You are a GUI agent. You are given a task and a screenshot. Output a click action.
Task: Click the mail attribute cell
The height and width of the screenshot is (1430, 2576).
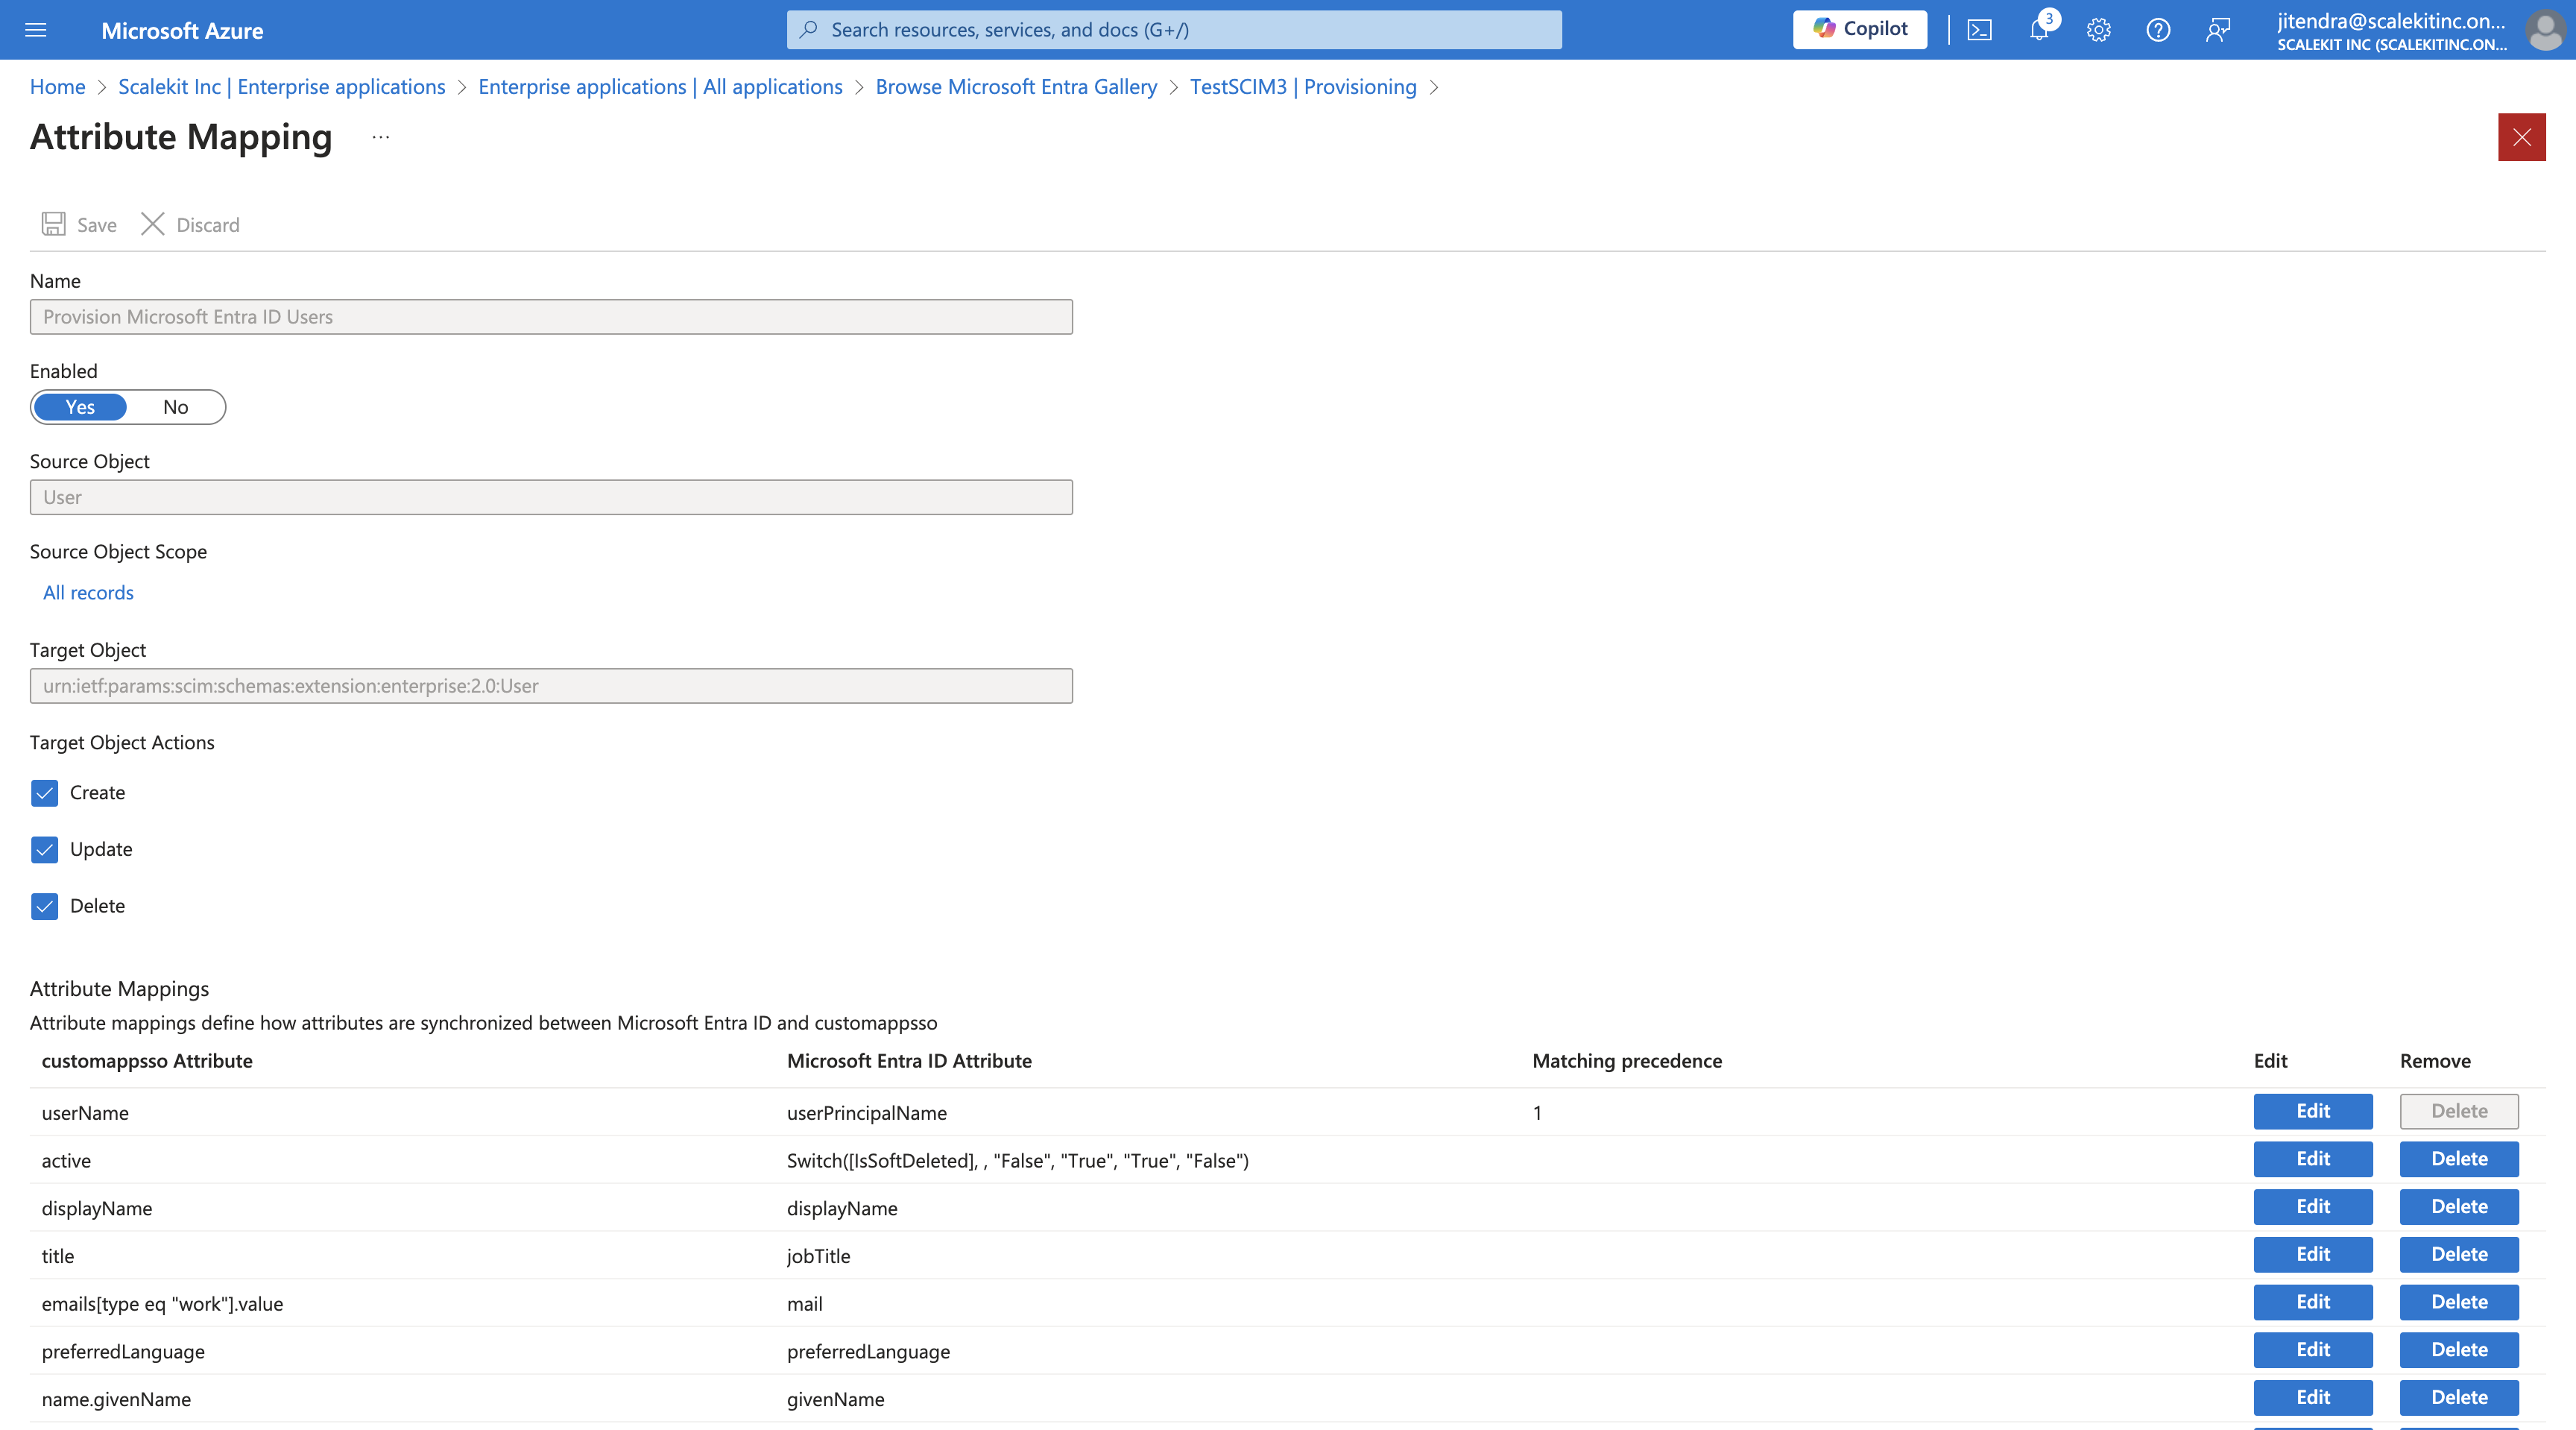pos(805,1304)
